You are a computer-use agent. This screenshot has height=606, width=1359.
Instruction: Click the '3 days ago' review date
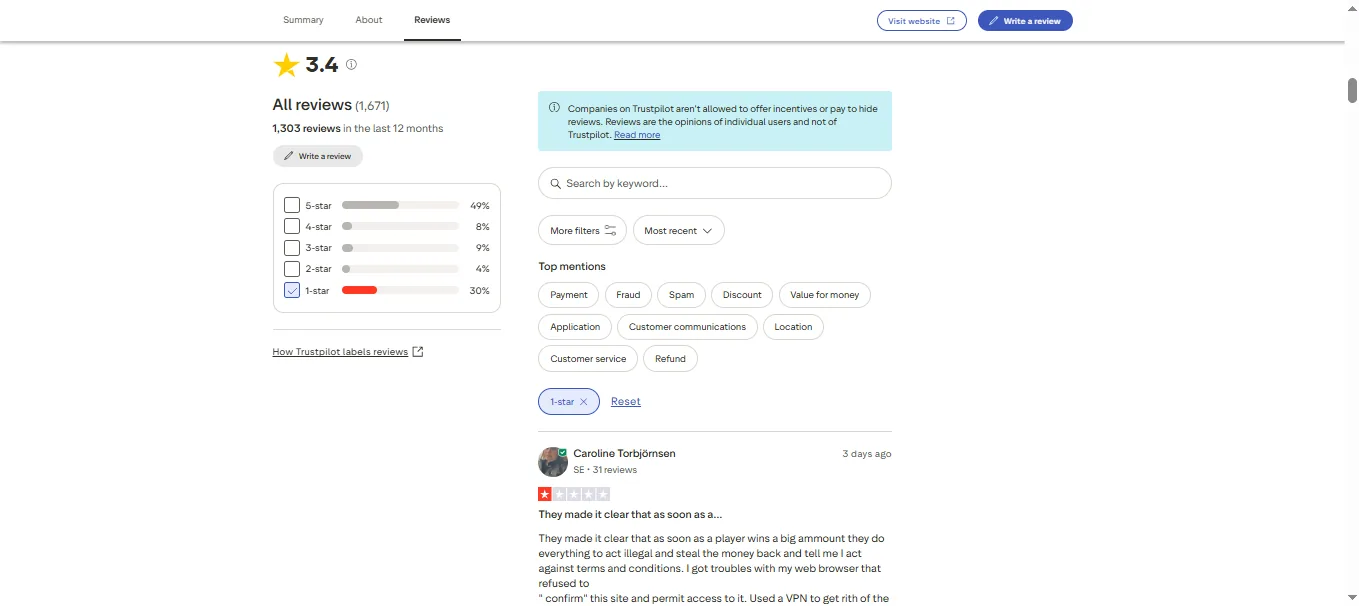tap(866, 454)
